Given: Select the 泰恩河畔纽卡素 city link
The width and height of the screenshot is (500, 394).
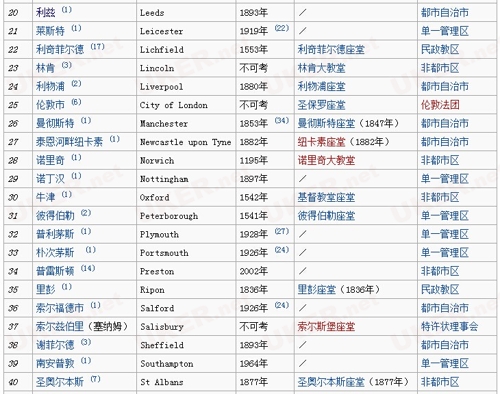Looking at the screenshot, I should [69, 142].
